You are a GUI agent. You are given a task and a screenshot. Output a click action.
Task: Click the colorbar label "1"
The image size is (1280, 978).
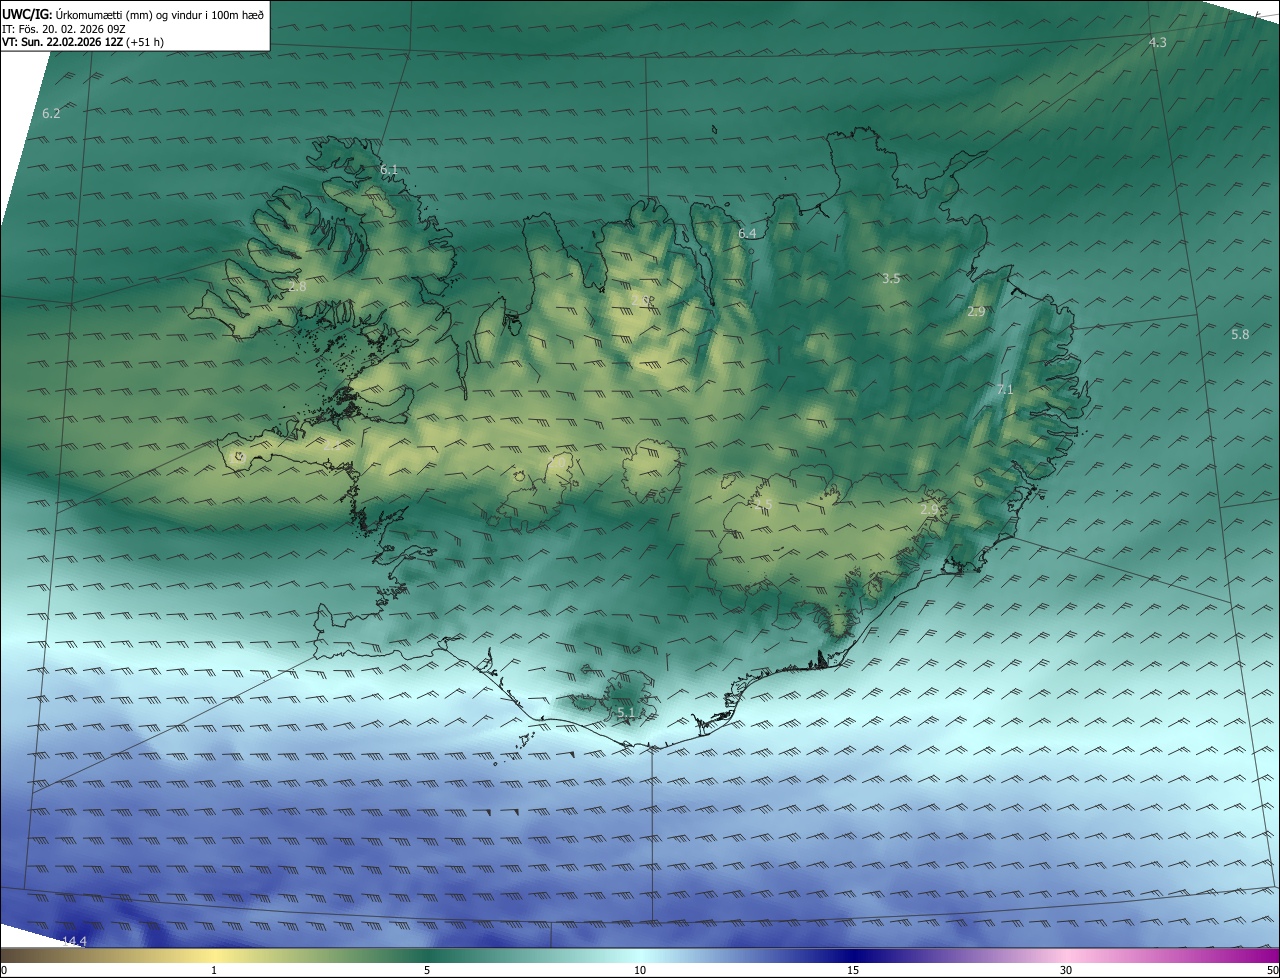pyautogui.click(x=214, y=970)
